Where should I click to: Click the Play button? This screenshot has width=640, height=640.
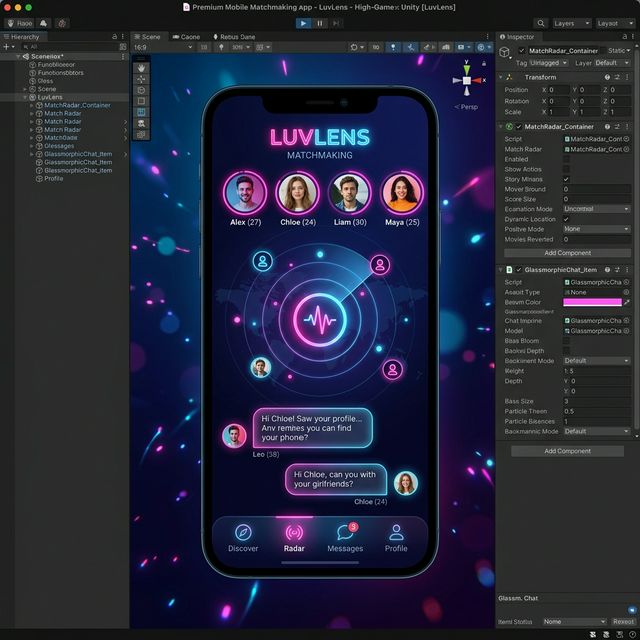pyautogui.click(x=303, y=23)
